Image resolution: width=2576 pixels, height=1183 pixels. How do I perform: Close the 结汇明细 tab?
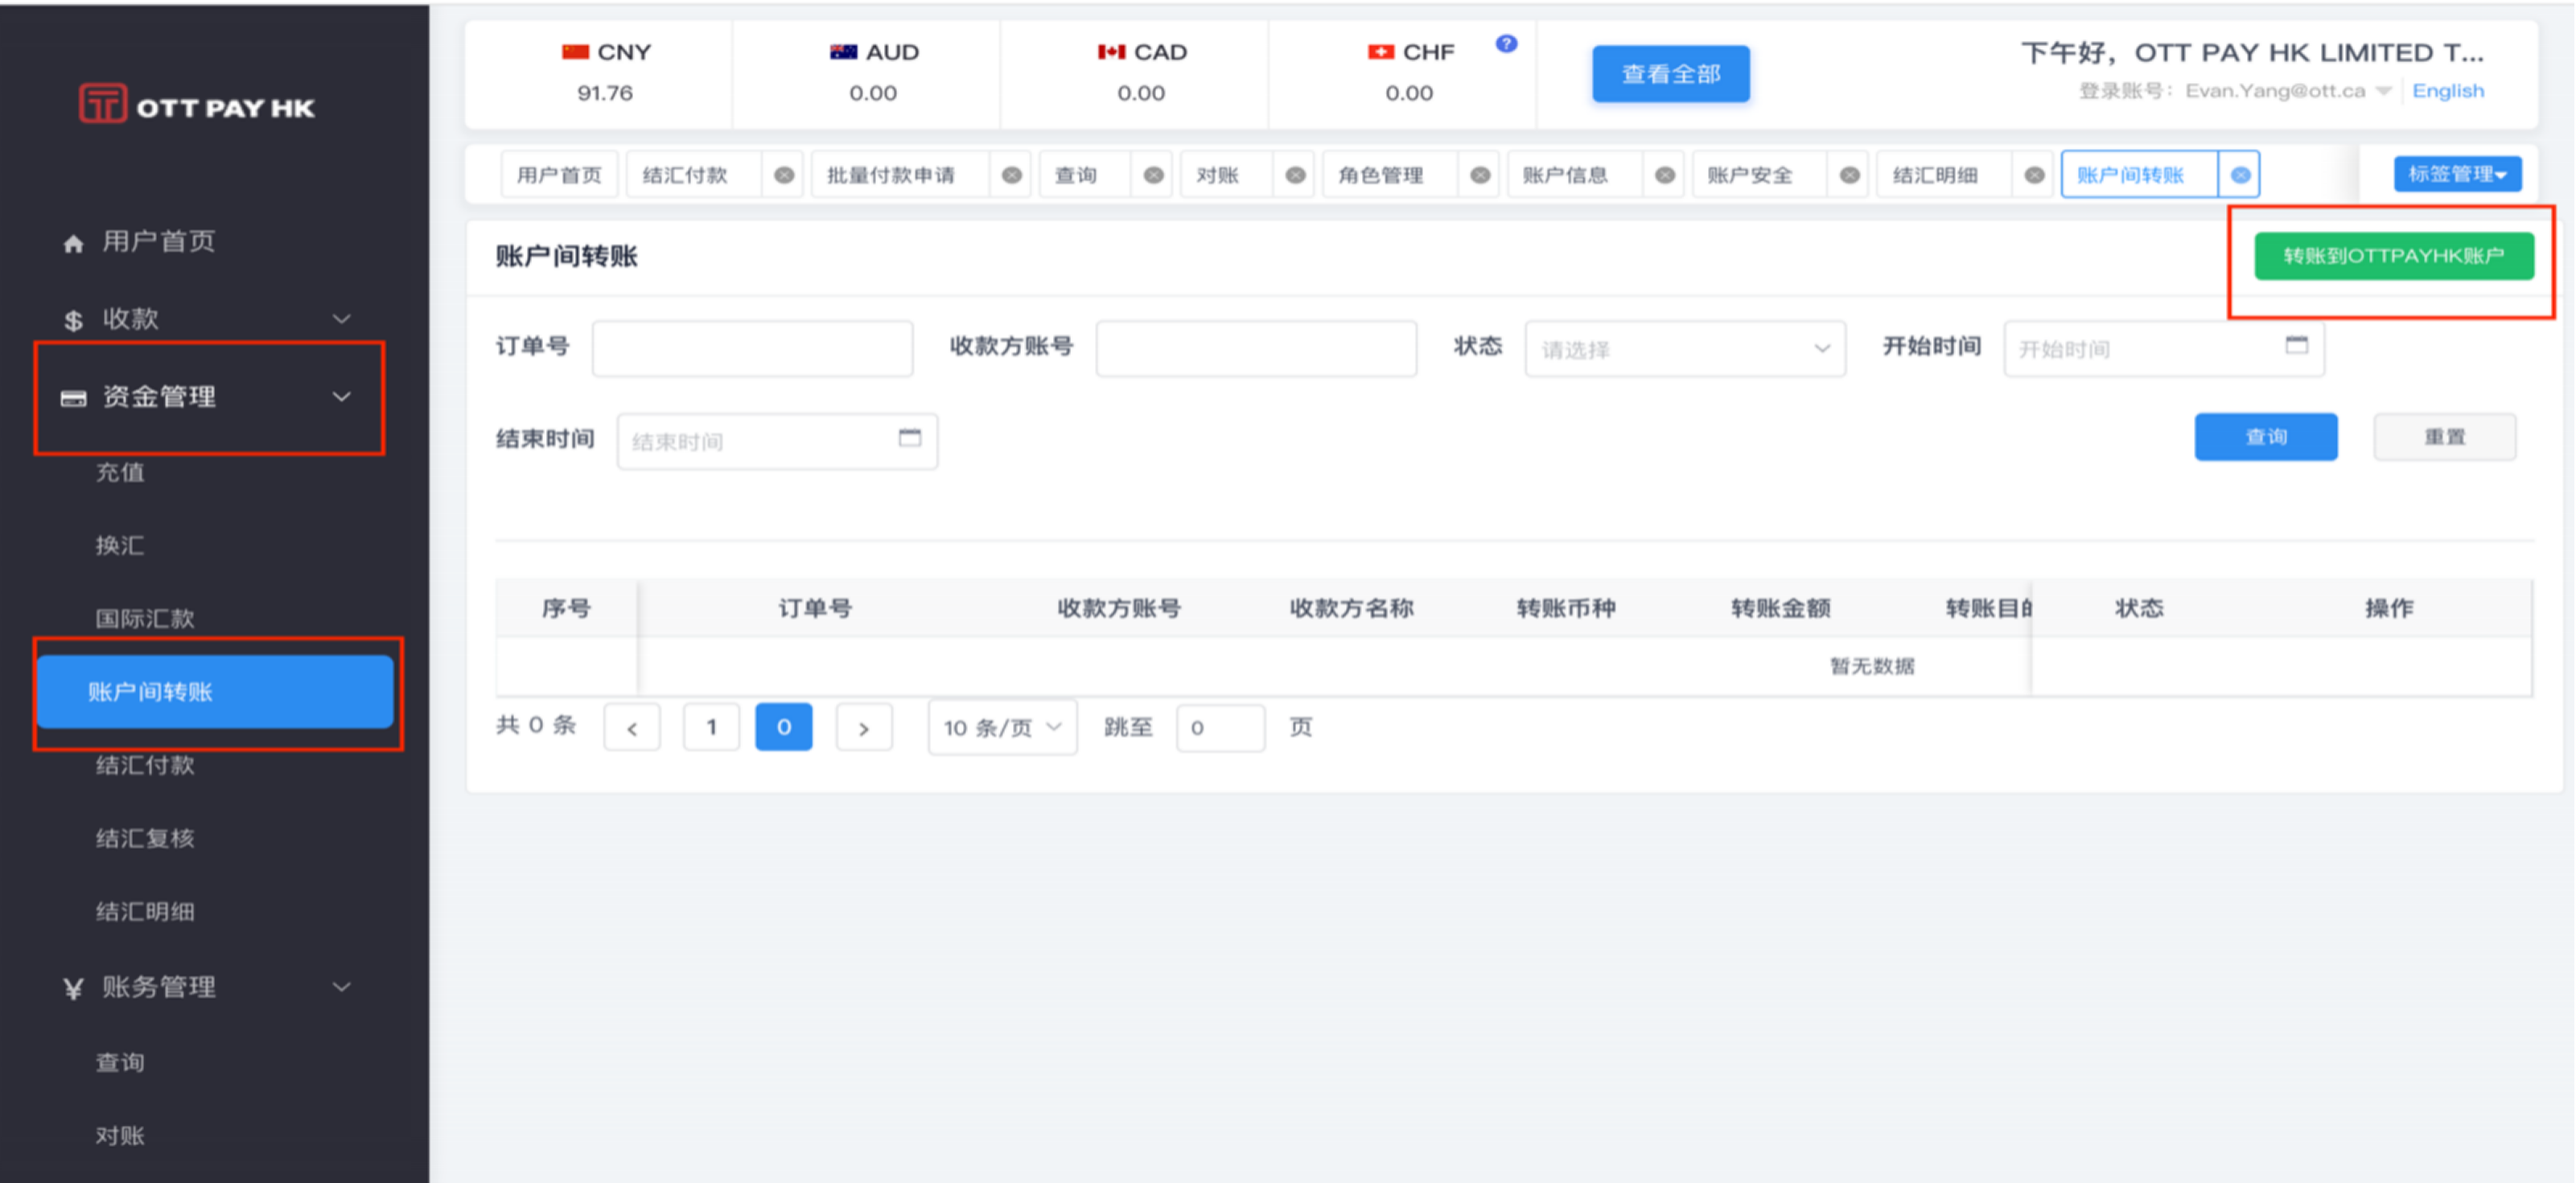click(2034, 175)
